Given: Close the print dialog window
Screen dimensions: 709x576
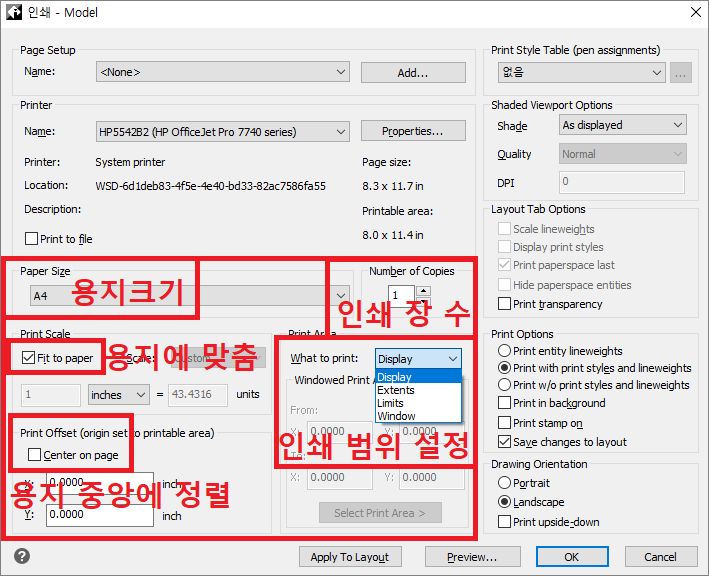Looking at the screenshot, I should (x=696, y=12).
